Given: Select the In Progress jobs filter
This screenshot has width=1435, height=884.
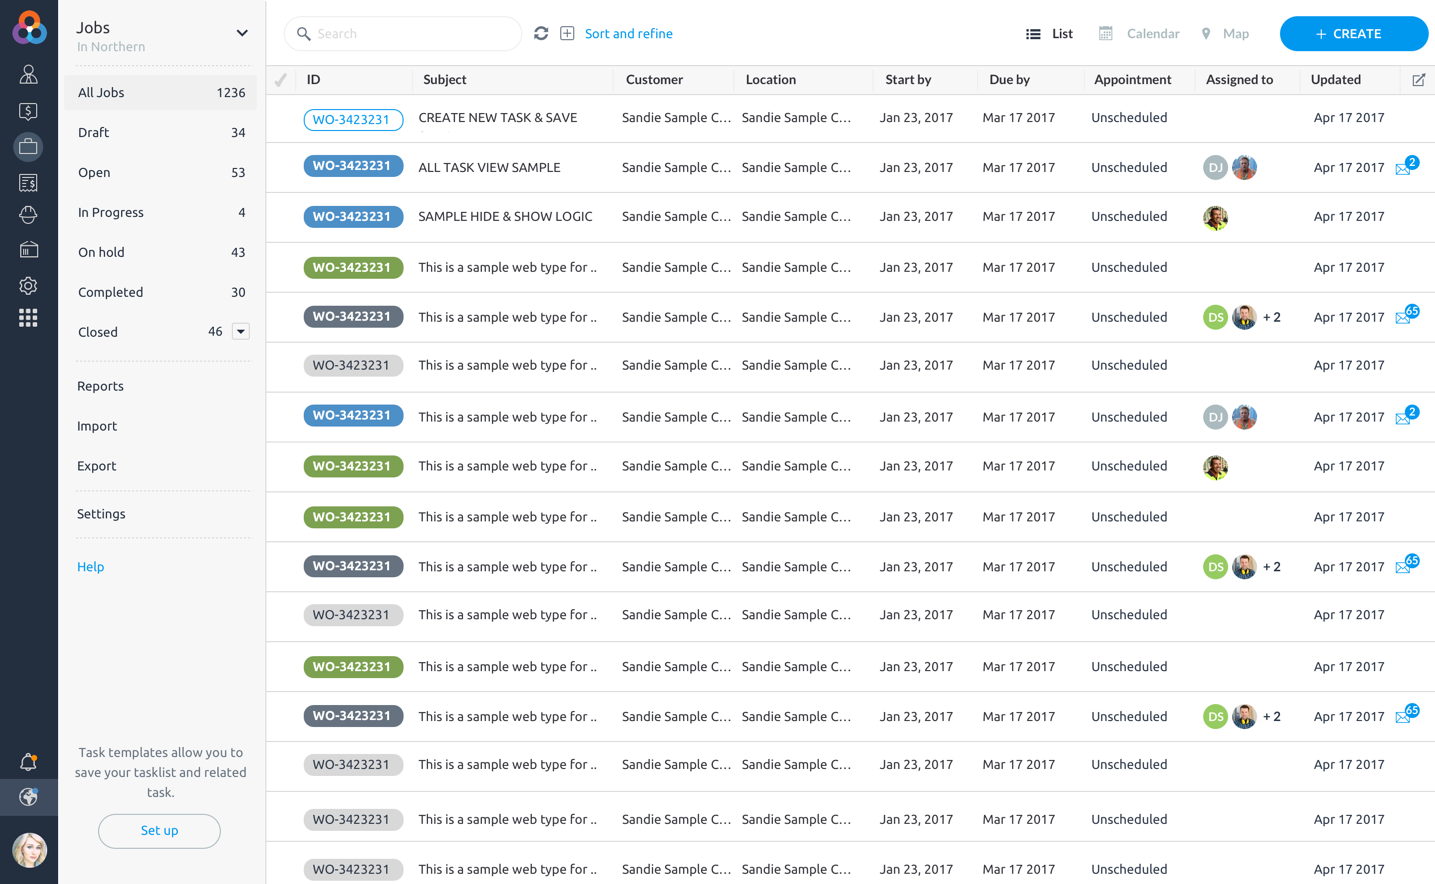Looking at the screenshot, I should tap(111, 212).
